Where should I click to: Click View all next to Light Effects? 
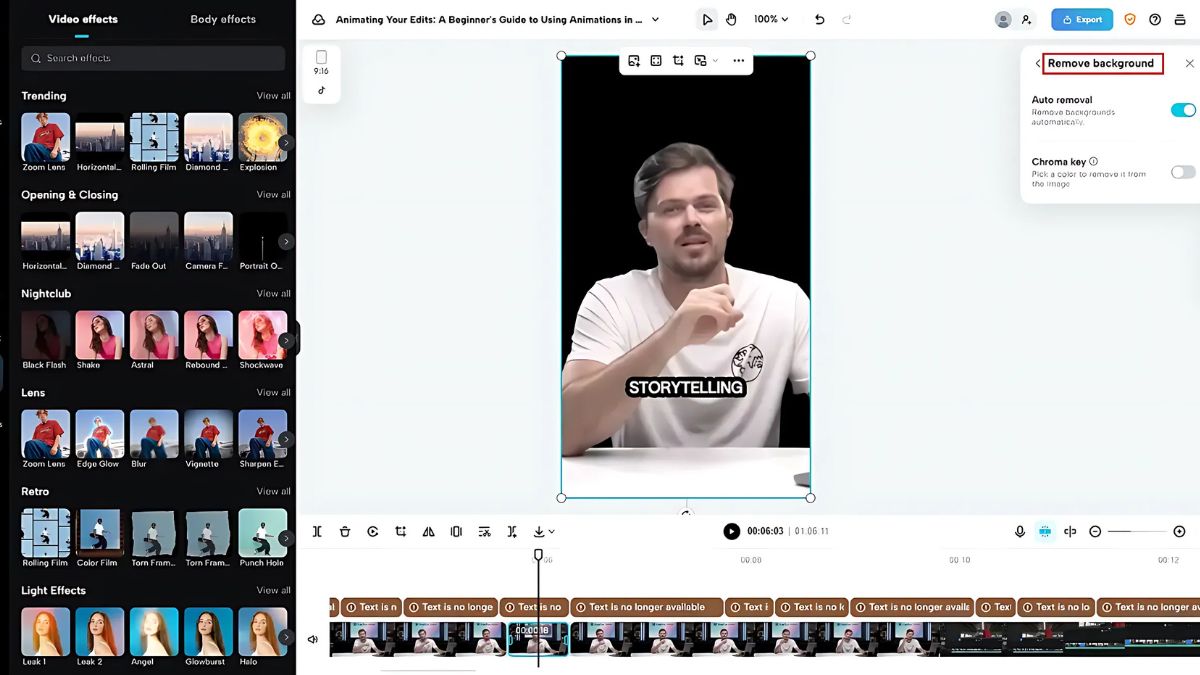coord(274,590)
